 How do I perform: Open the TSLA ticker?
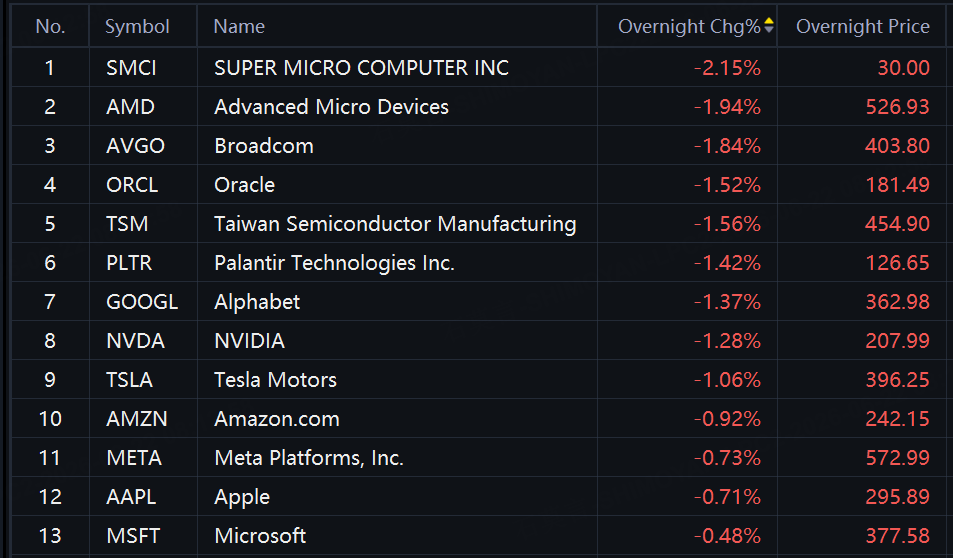coord(129,380)
